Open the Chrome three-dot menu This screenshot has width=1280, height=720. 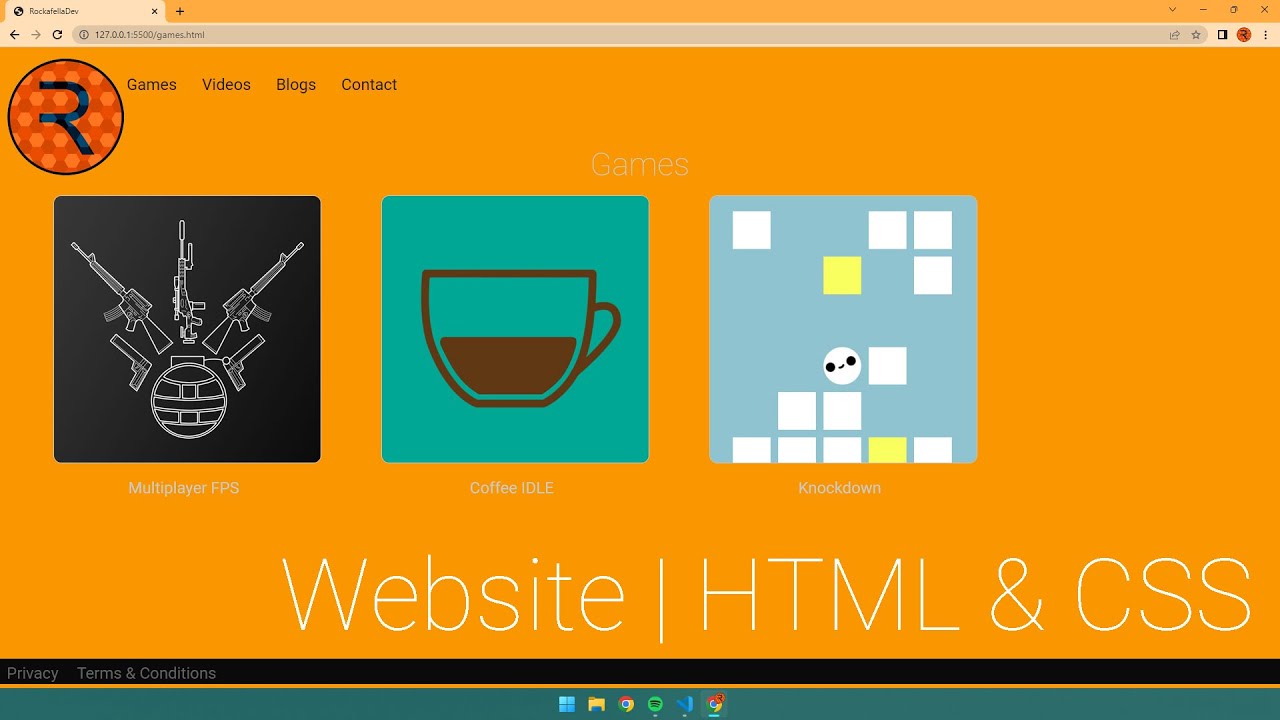1265,34
